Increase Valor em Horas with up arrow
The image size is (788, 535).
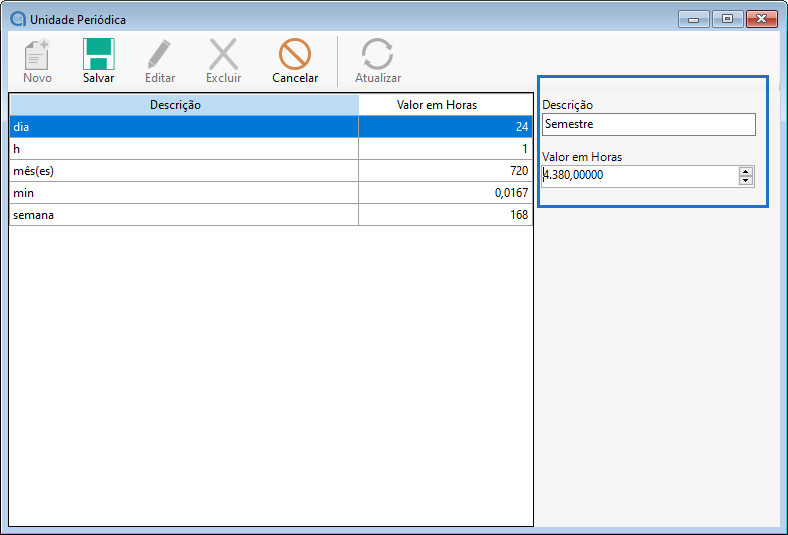pyautogui.click(x=745, y=171)
